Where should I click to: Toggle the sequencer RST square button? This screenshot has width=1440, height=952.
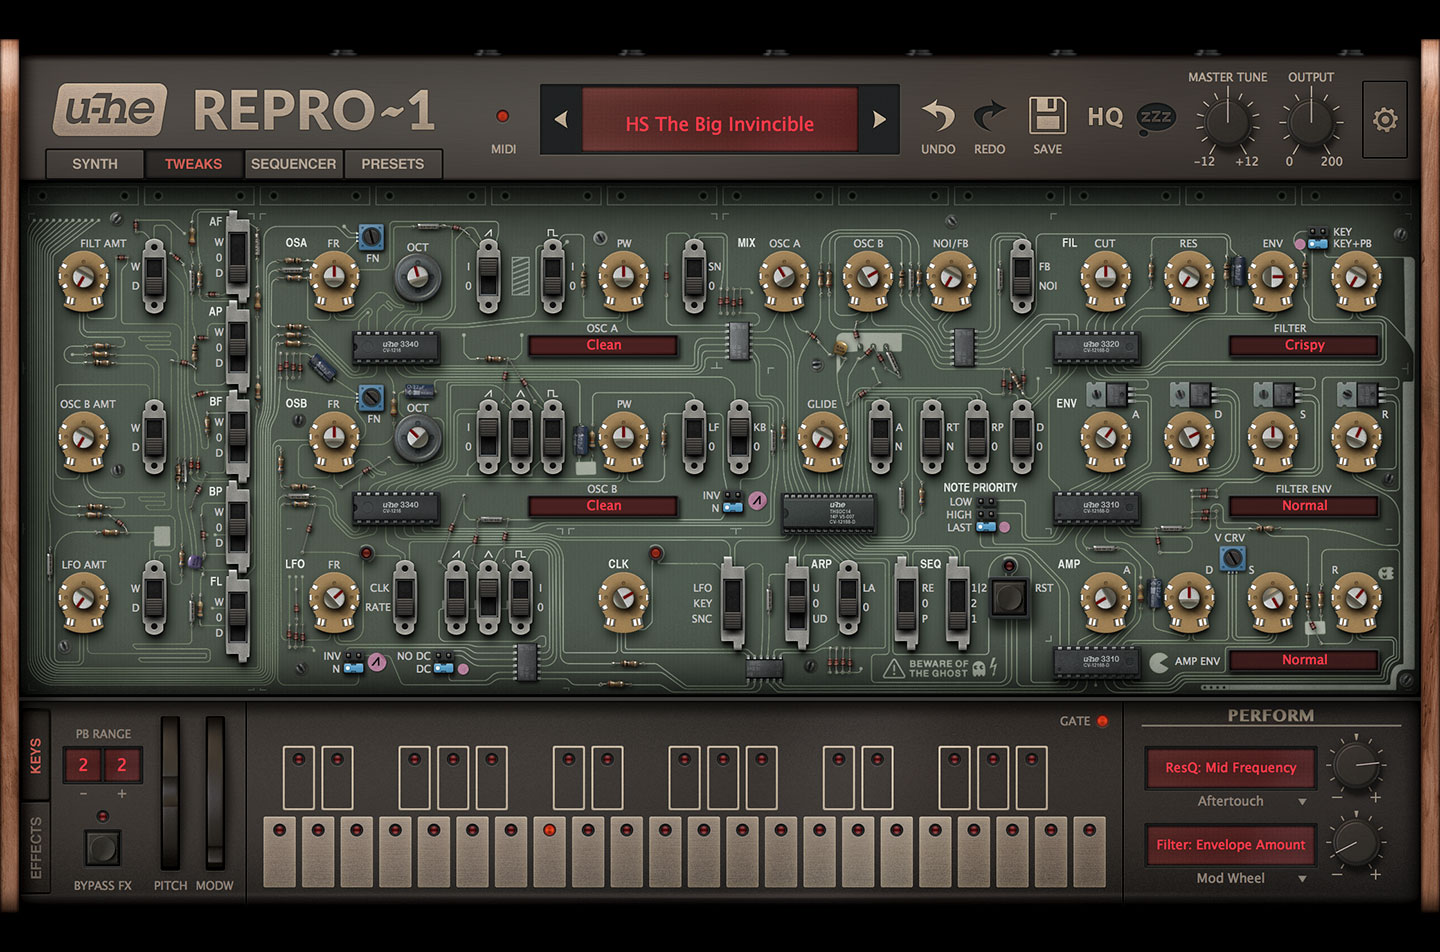click(1008, 597)
